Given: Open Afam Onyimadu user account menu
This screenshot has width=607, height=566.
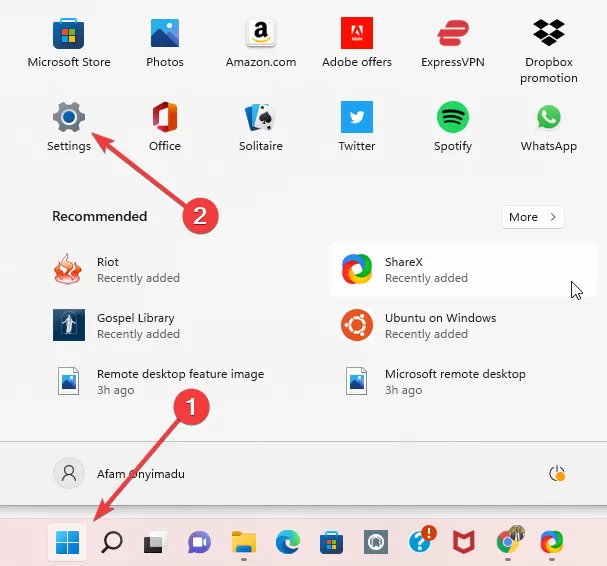Looking at the screenshot, I should click(118, 473).
